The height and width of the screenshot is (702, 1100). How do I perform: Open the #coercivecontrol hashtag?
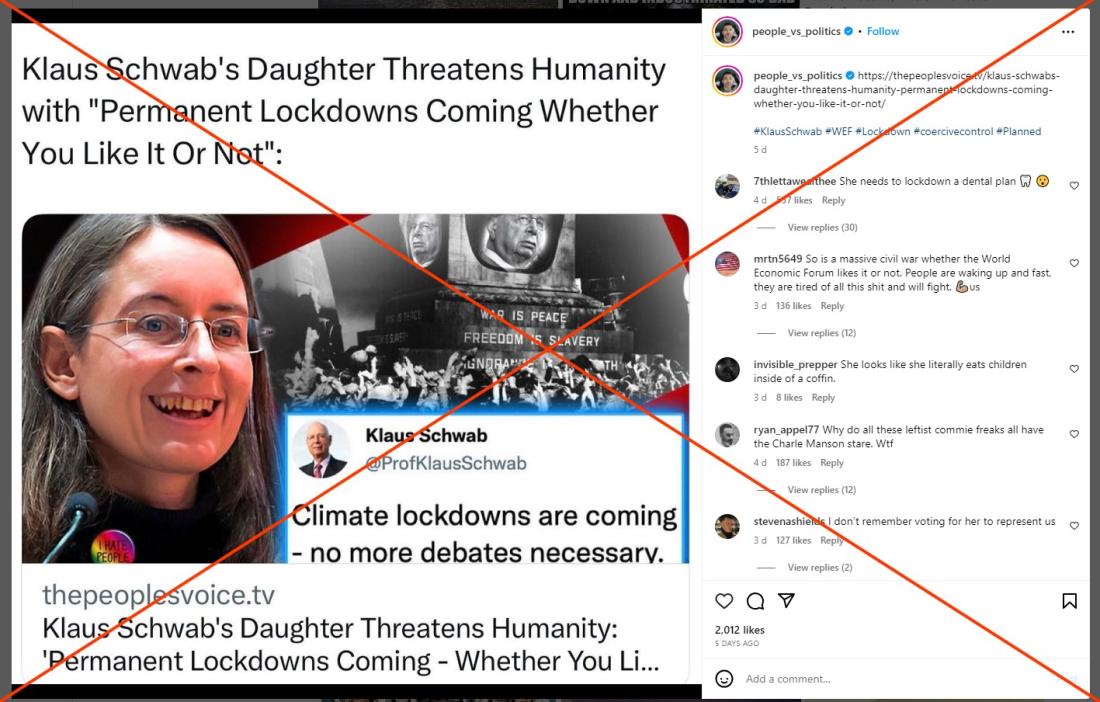tap(953, 131)
